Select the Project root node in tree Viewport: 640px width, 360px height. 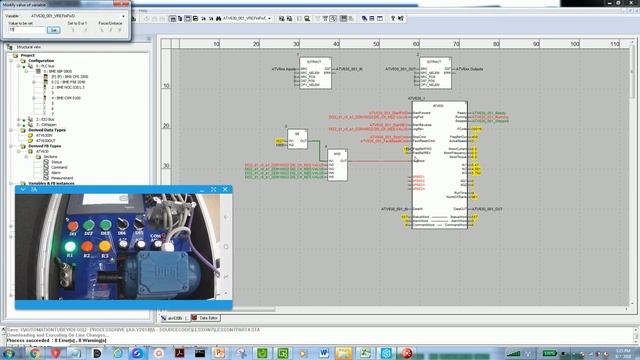(28, 55)
